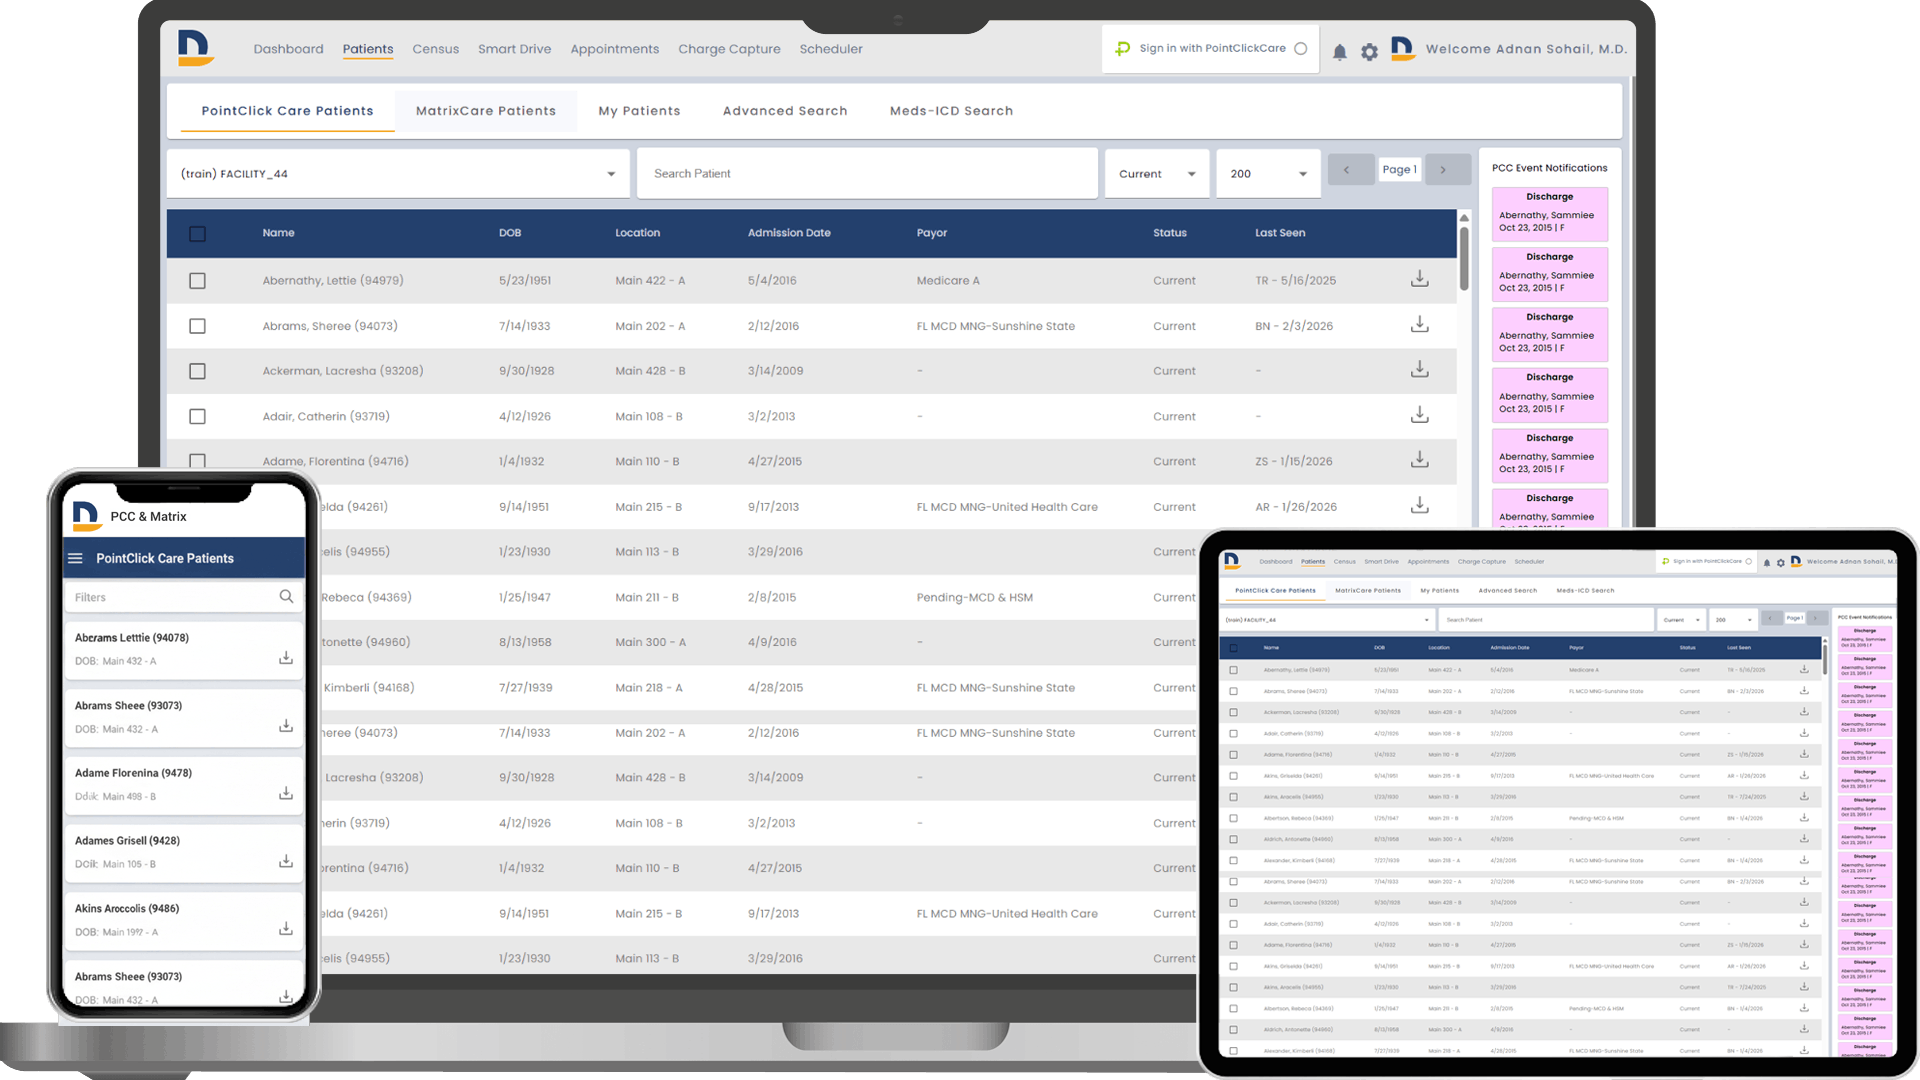Open the notifications bell icon
The image size is (1920, 1080).
click(x=1340, y=51)
